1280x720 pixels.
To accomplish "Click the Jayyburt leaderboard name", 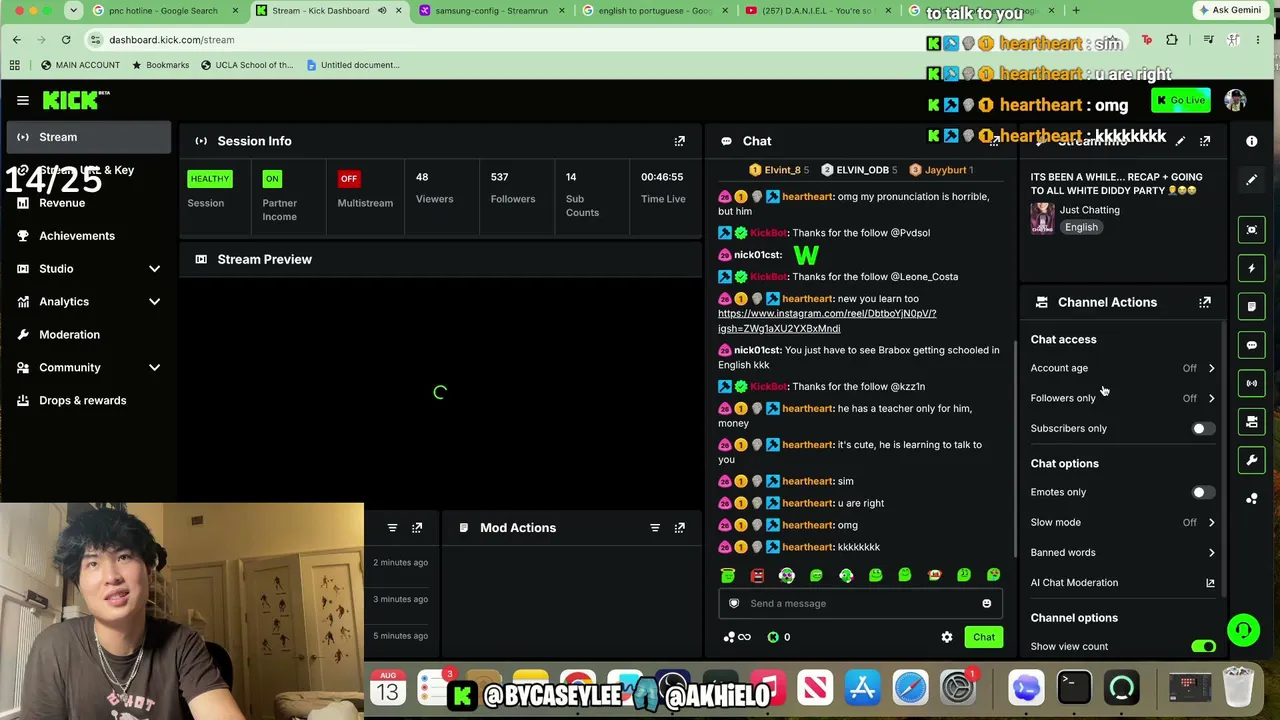I will pyautogui.click(x=945, y=170).
